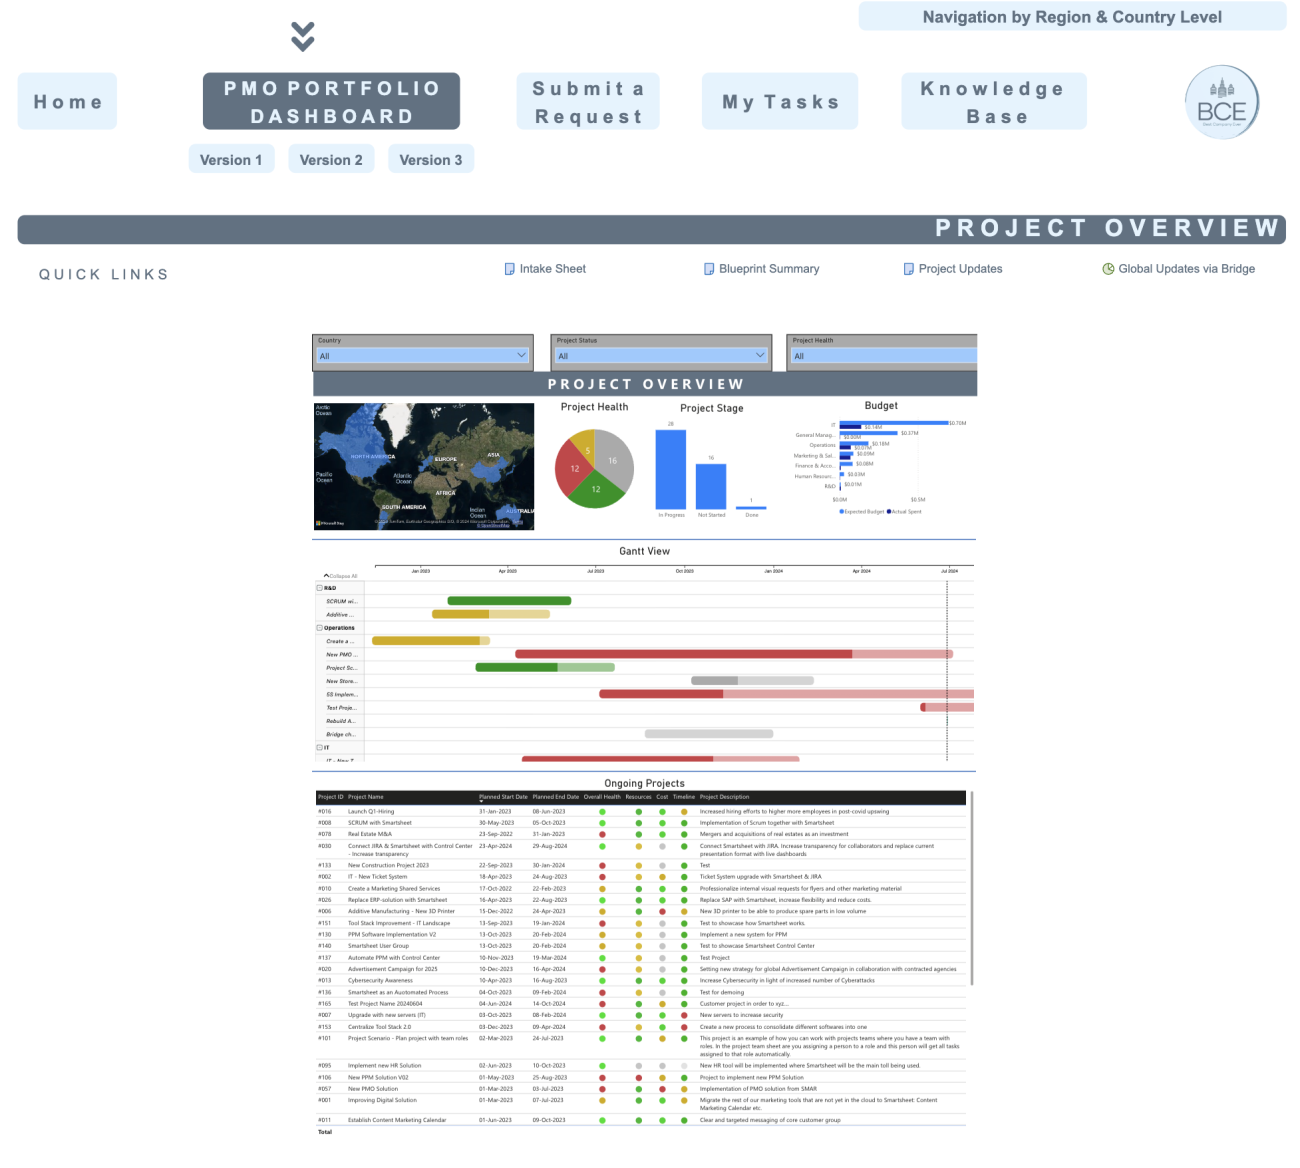Image resolution: width=1300 pixels, height=1168 pixels.
Task: Collapse the Operations group in Gantt view
Action: (x=318, y=627)
